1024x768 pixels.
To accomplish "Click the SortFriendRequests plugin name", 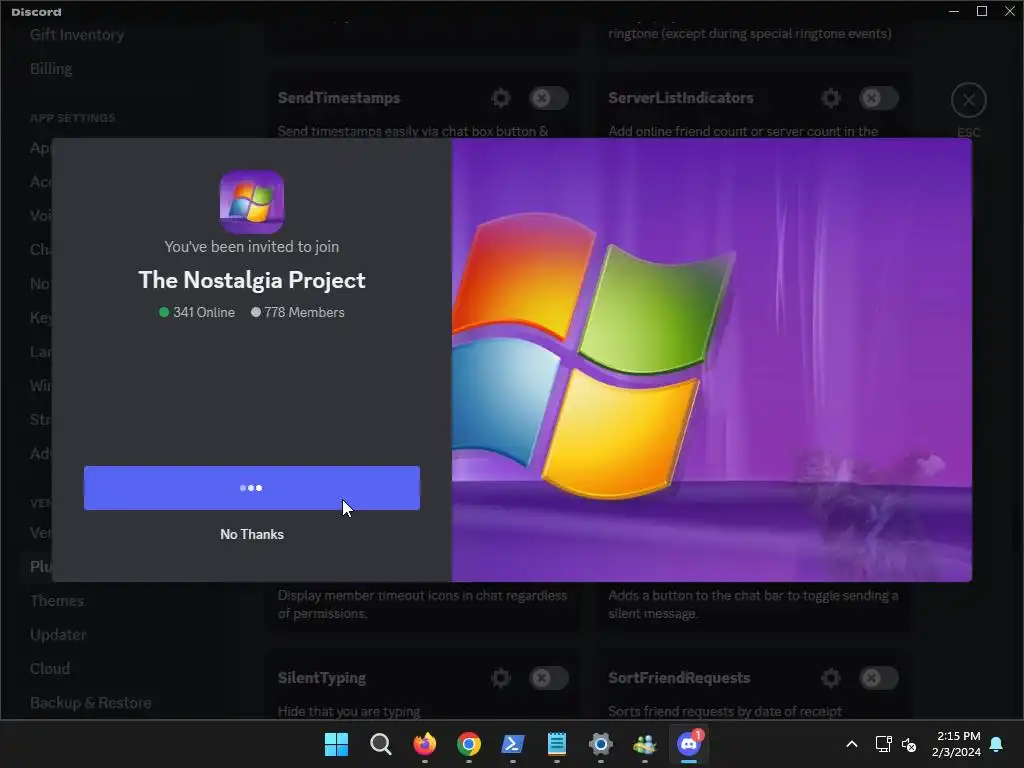I will (x=679, y=678).
